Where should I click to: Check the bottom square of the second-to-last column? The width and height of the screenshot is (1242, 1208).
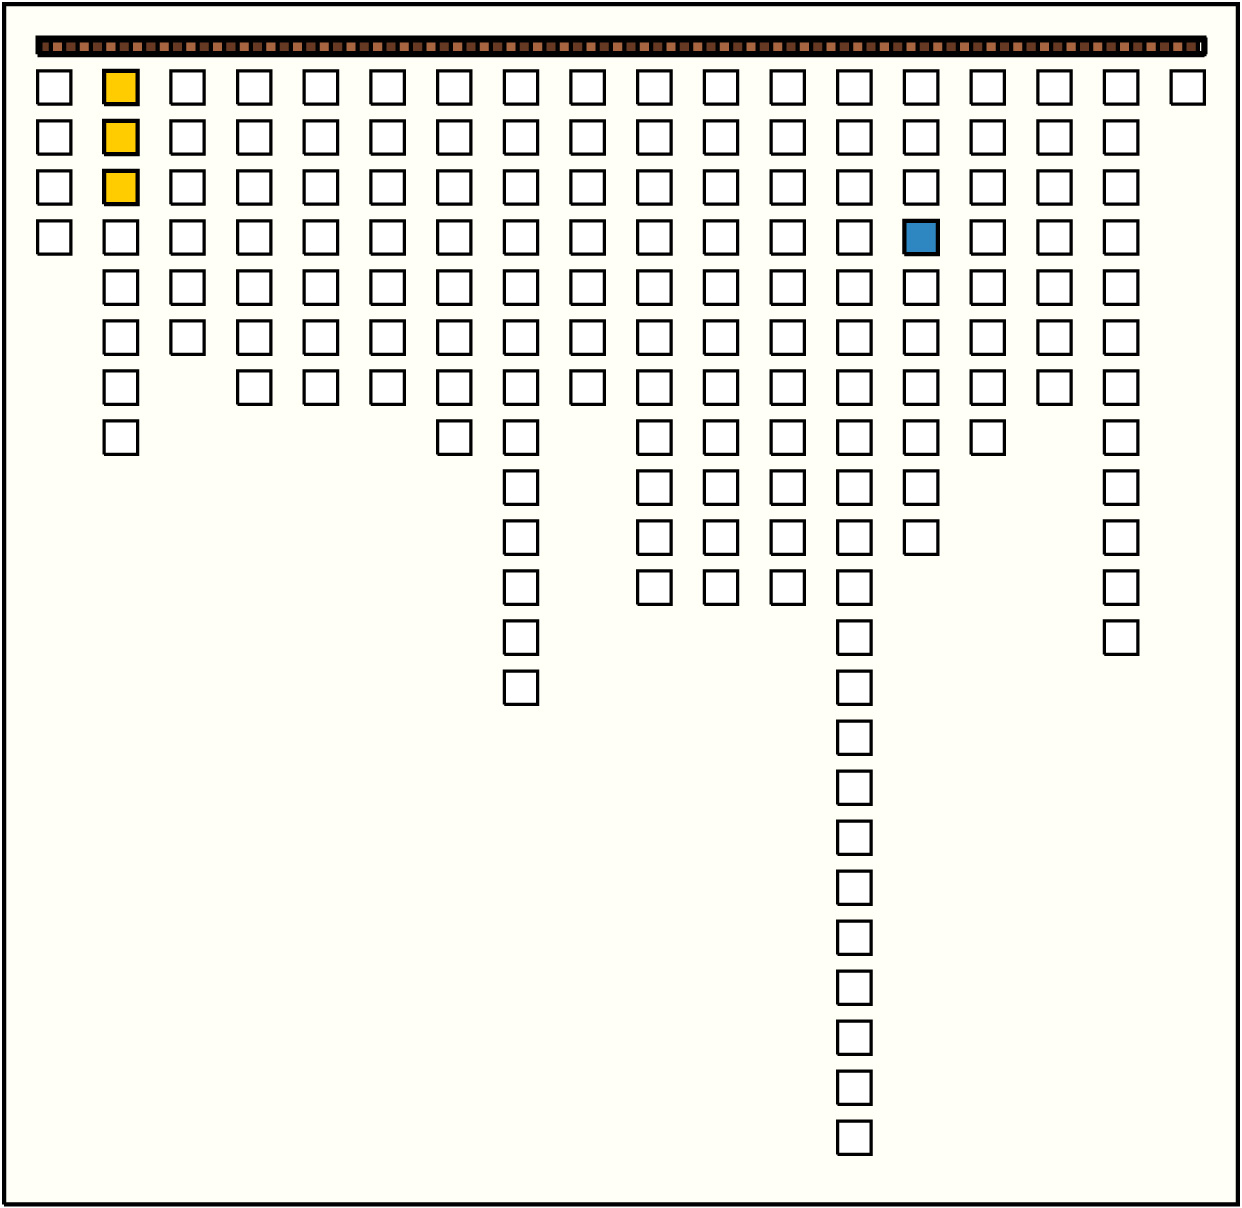click(1121, 638)
